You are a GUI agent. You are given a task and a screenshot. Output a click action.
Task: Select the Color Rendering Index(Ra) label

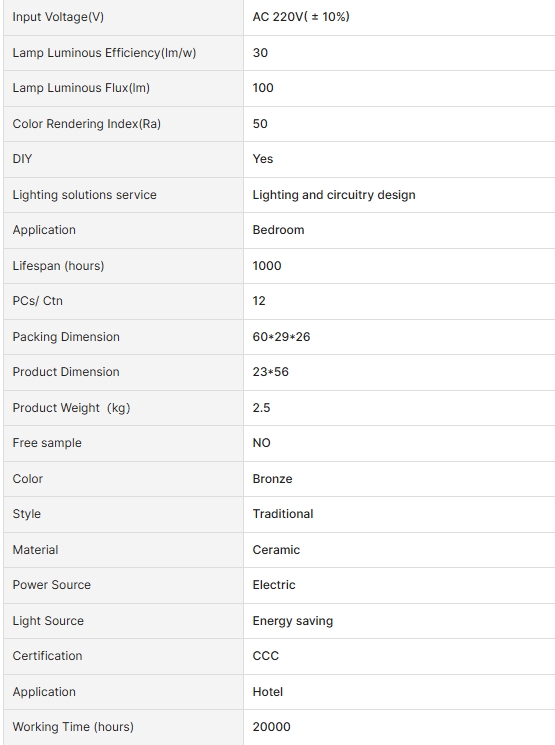[x=86, y=124]
